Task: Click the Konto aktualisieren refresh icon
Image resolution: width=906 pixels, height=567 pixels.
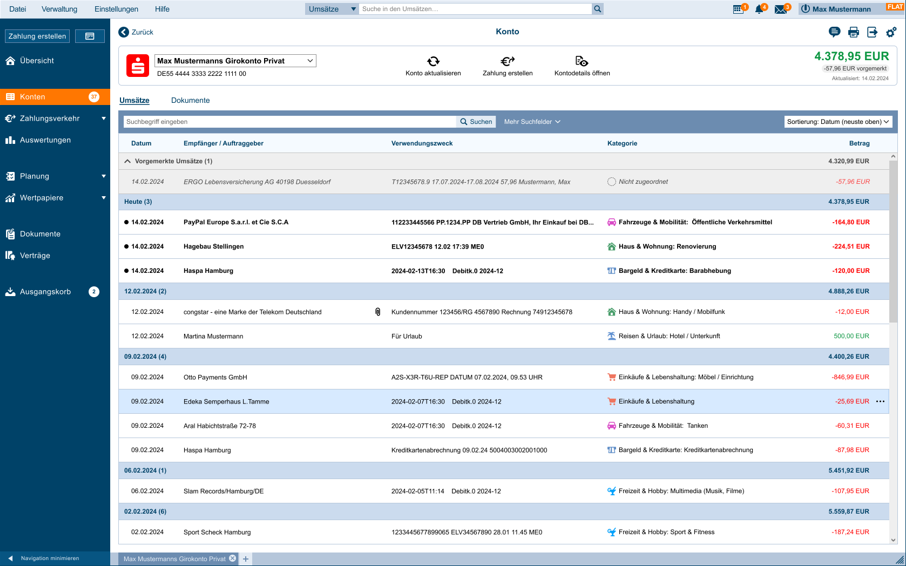Action: [x=433, y=62]
